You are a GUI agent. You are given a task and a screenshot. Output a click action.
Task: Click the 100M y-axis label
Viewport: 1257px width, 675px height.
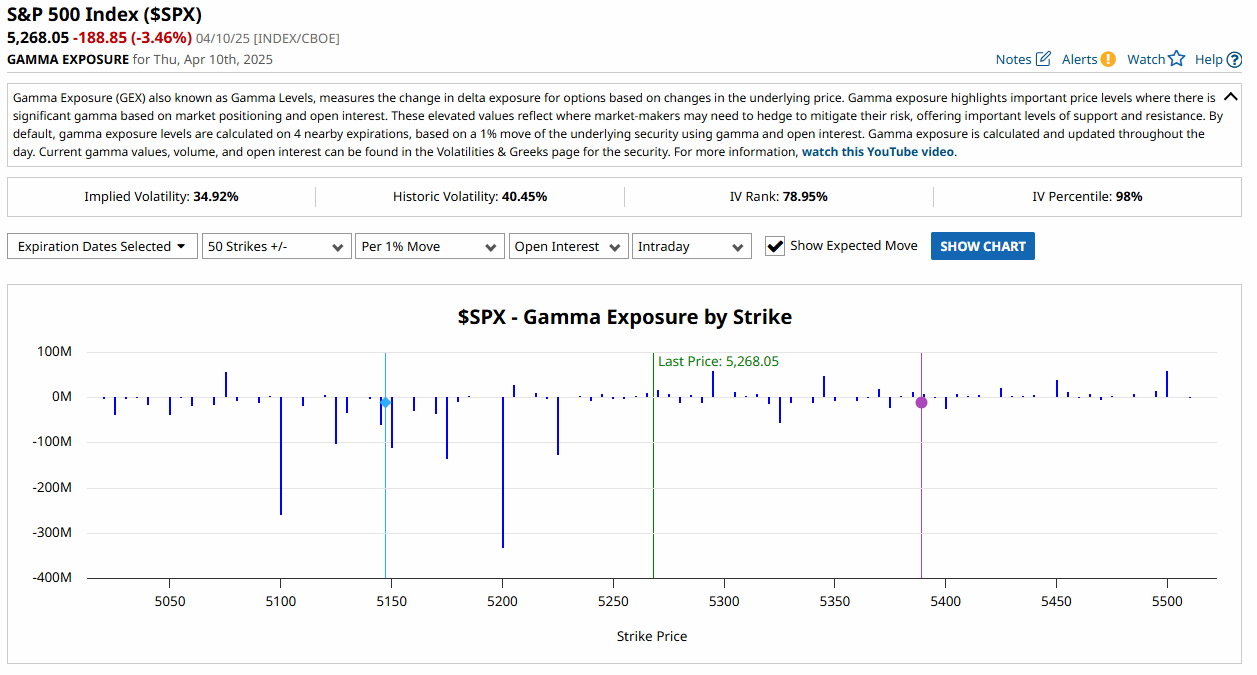[x=54, y=351]
